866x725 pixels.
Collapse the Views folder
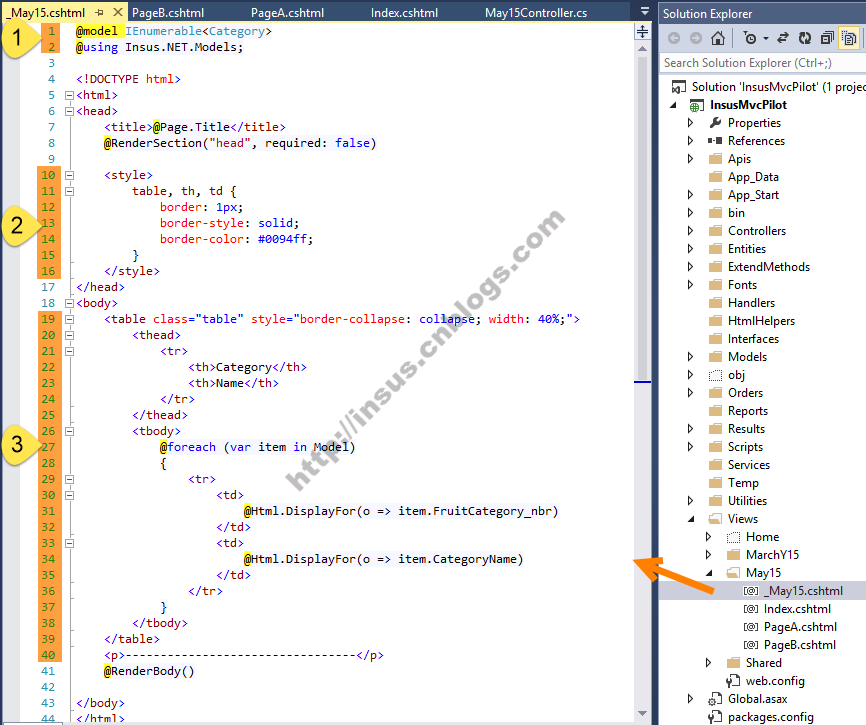[691, 519]
